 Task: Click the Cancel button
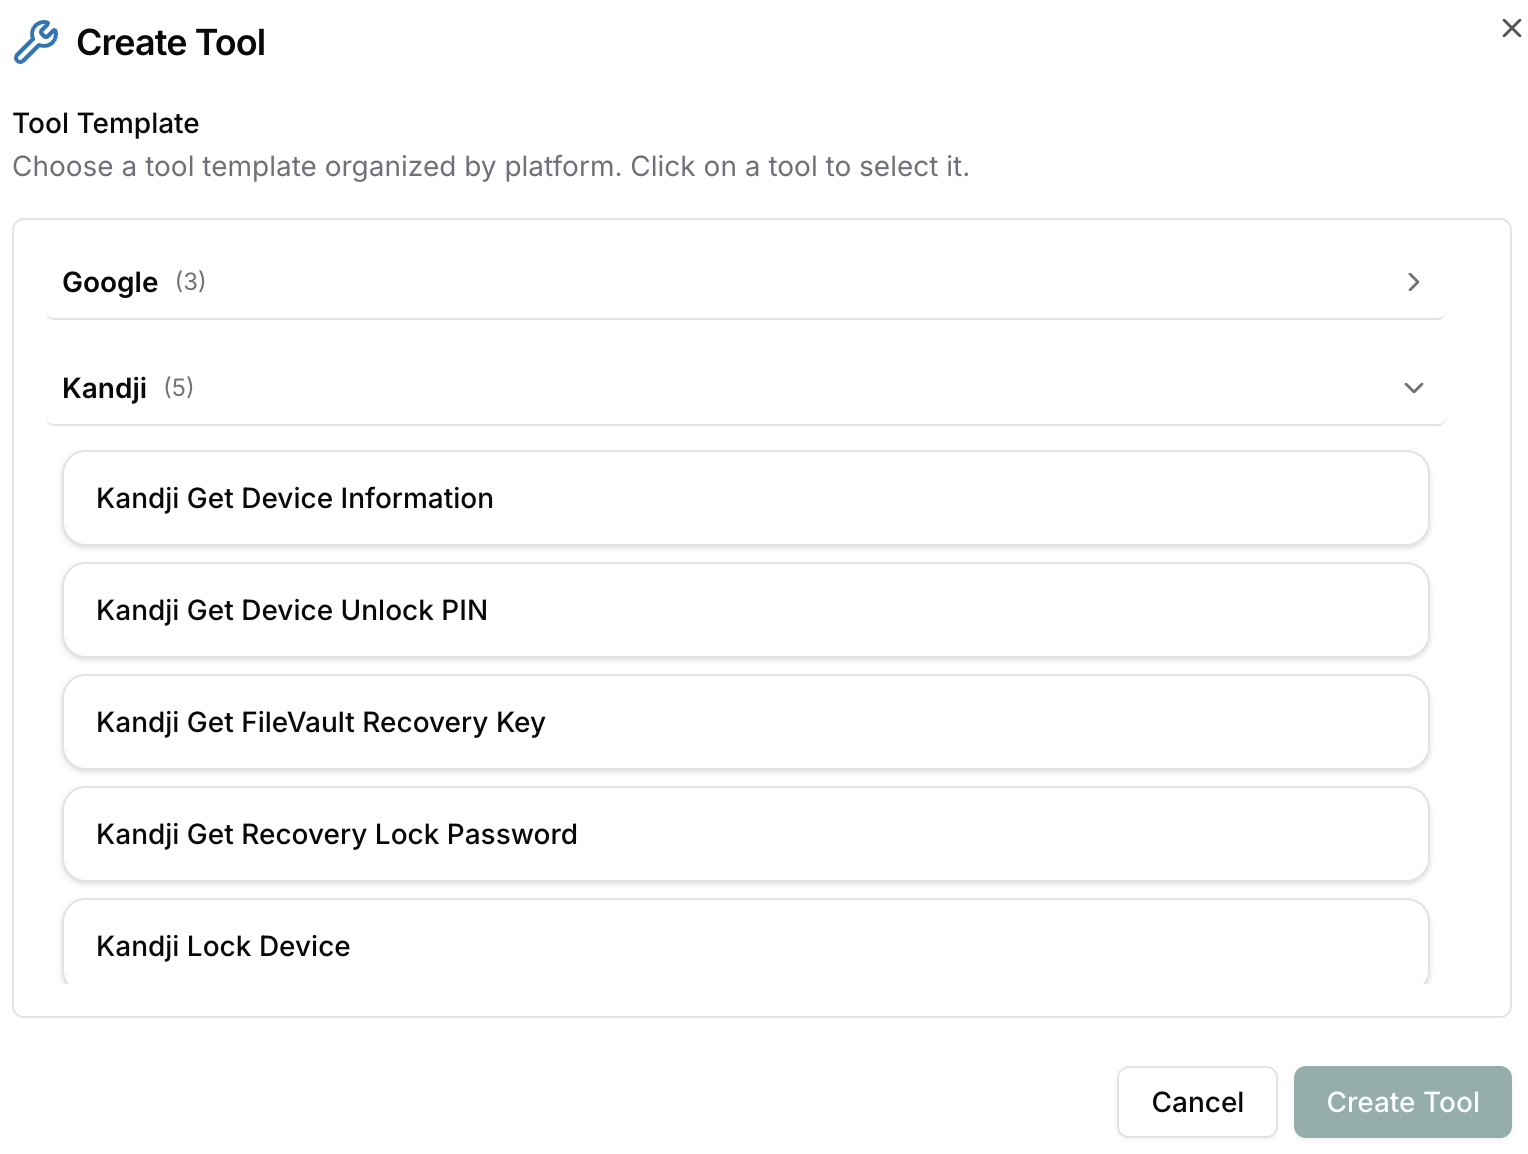pyautogui.click(x=1197, y=1101)
